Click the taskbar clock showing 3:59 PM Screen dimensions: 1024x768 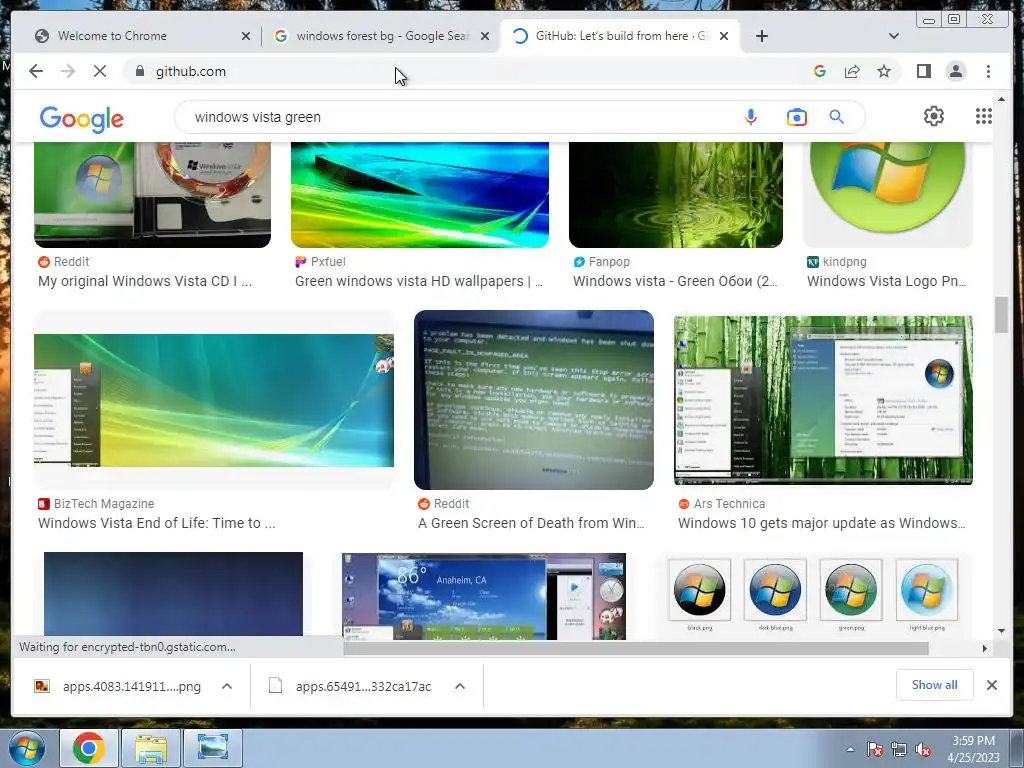(973, 748)
